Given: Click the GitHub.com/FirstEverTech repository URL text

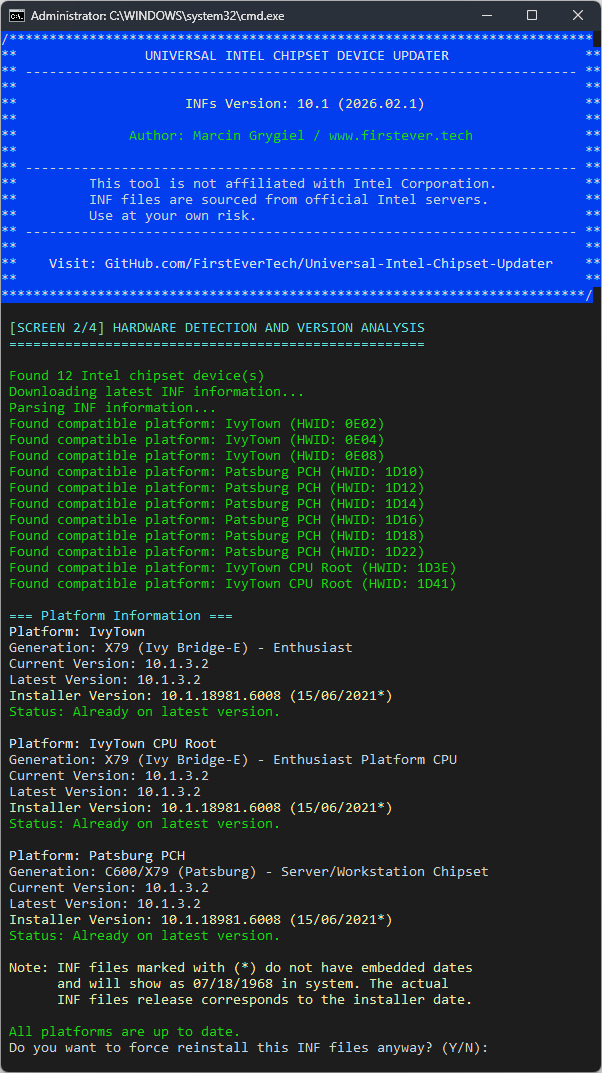Looking at the screenshot, I should tap(328, 263).
